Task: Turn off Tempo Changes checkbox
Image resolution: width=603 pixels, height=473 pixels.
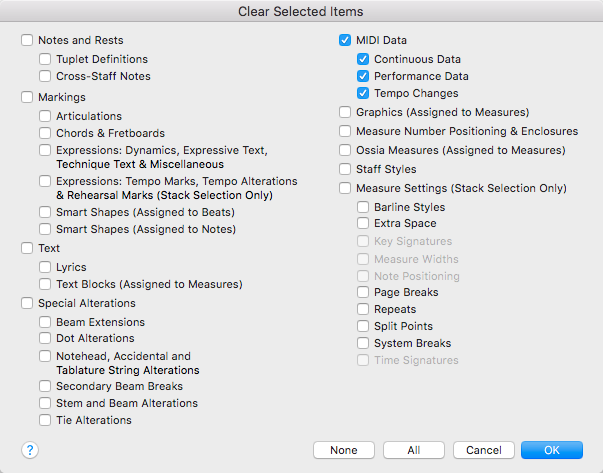Action: 363,94
